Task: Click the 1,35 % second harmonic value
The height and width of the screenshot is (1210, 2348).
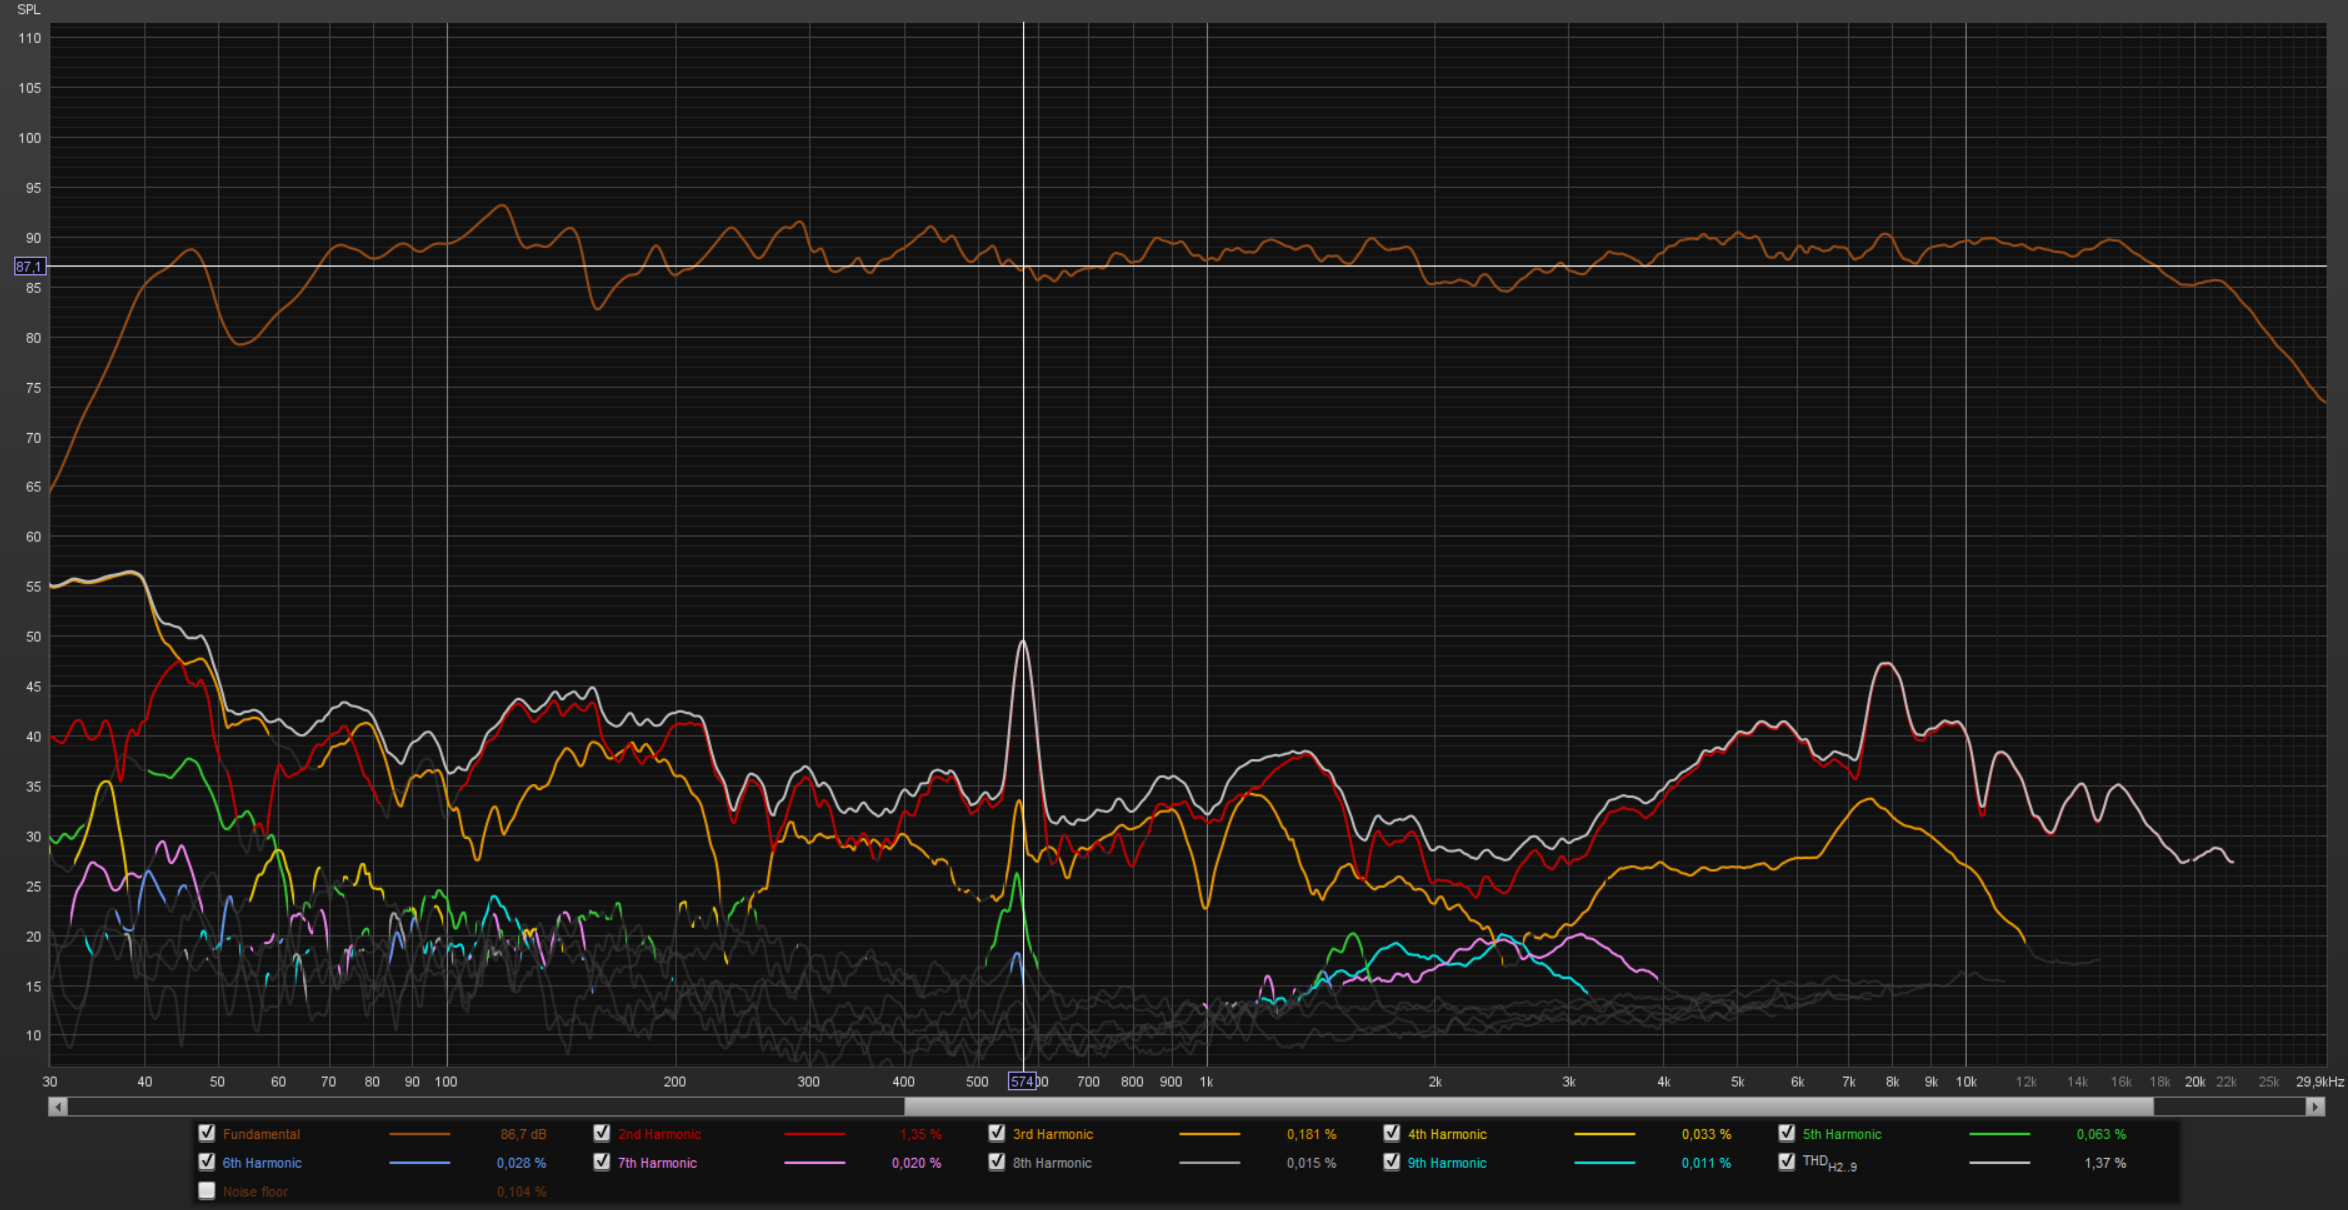Action: 920,1134
